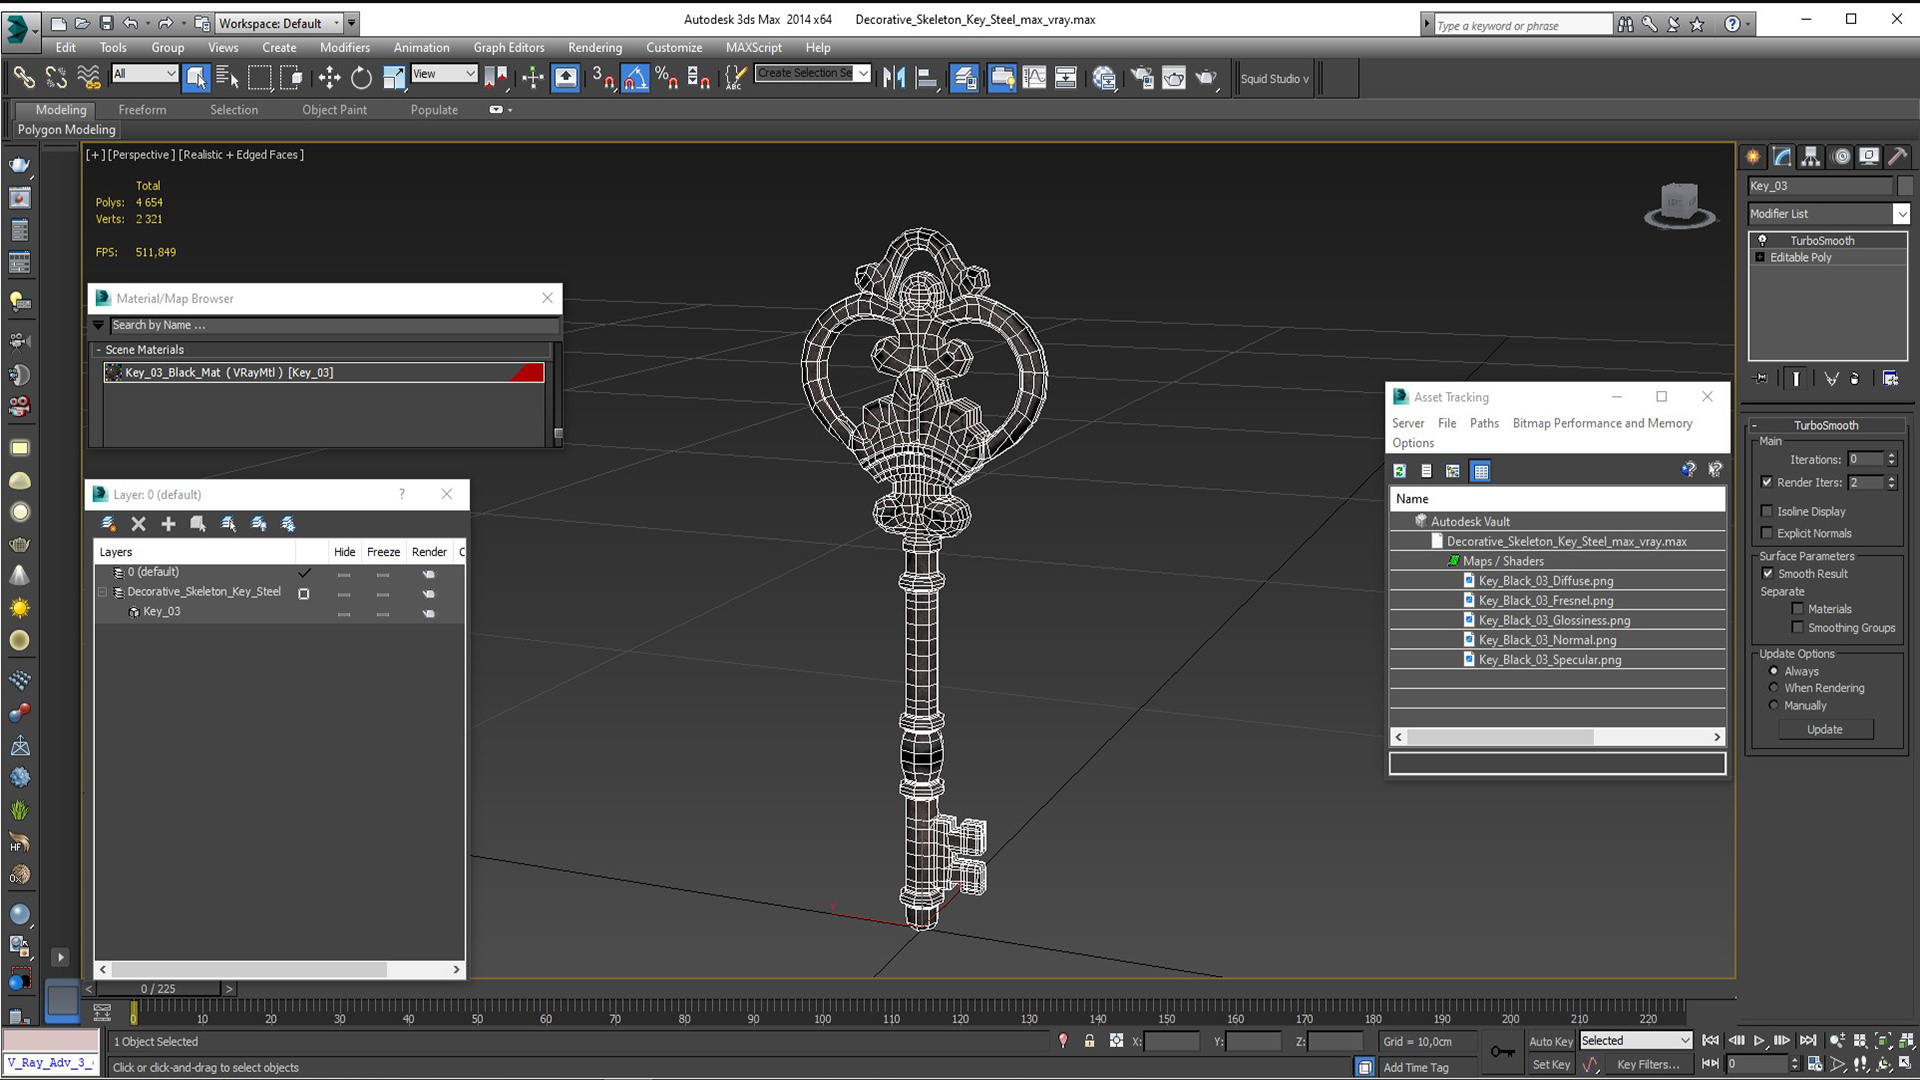The image size is (1920, 1080).
Task: Go to the start of the animation
Action: point(1711,1041)
